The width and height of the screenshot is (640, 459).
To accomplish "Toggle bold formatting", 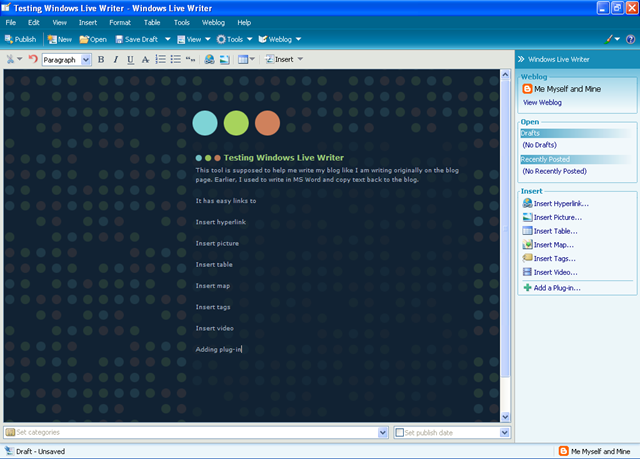I will pyautogui.click(x=101, y=60).
